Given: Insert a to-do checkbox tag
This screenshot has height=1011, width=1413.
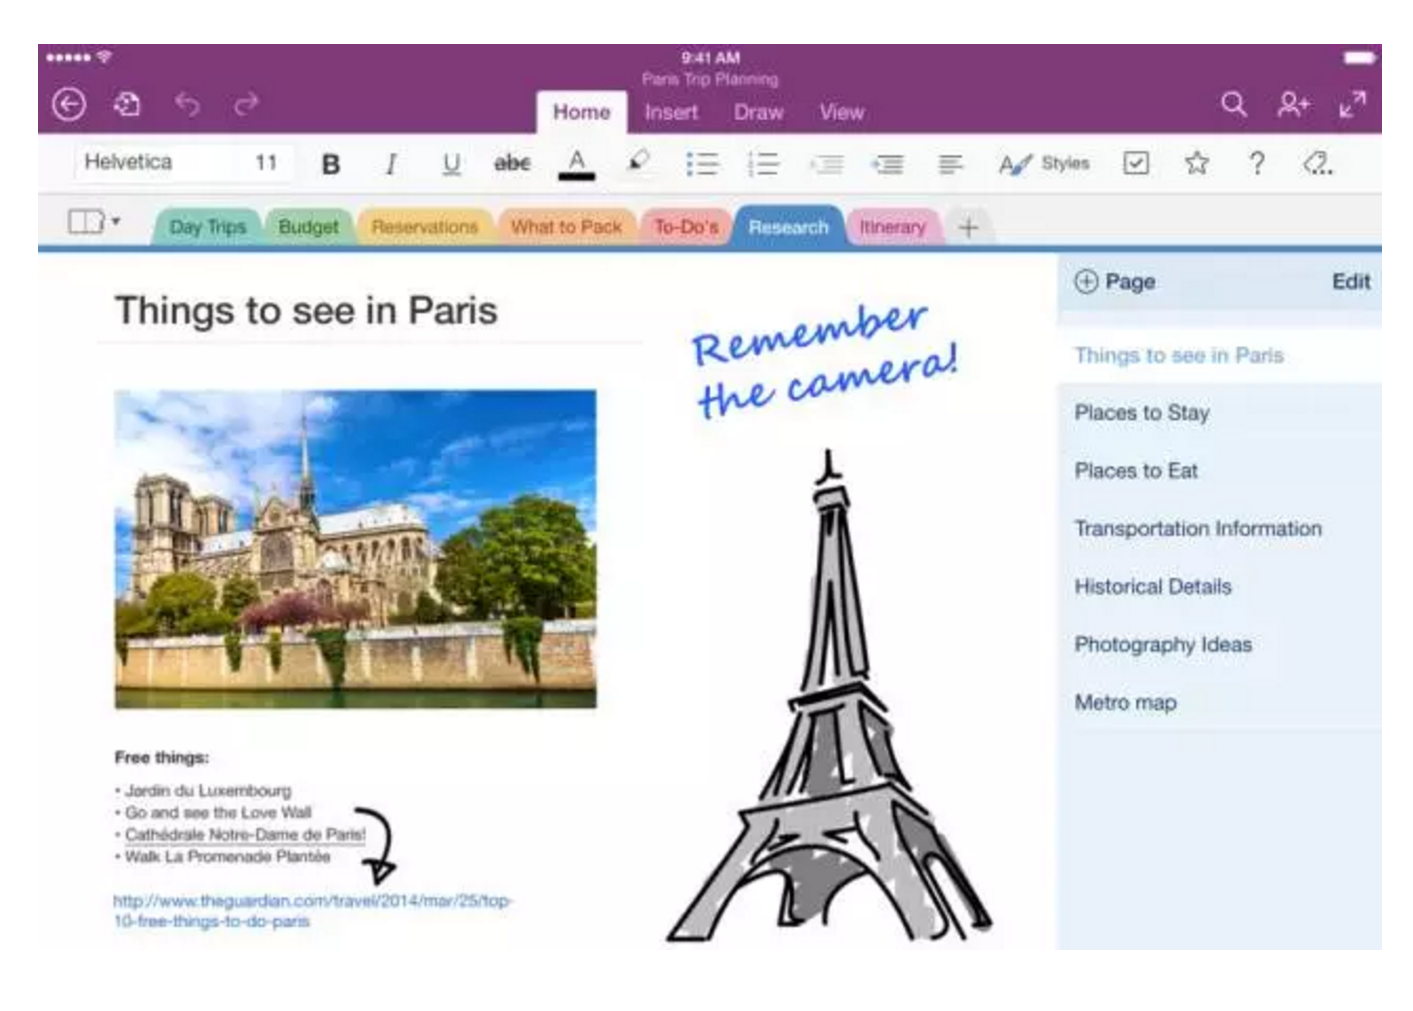Looking at the screenshot, I should tap(1136, 163).
